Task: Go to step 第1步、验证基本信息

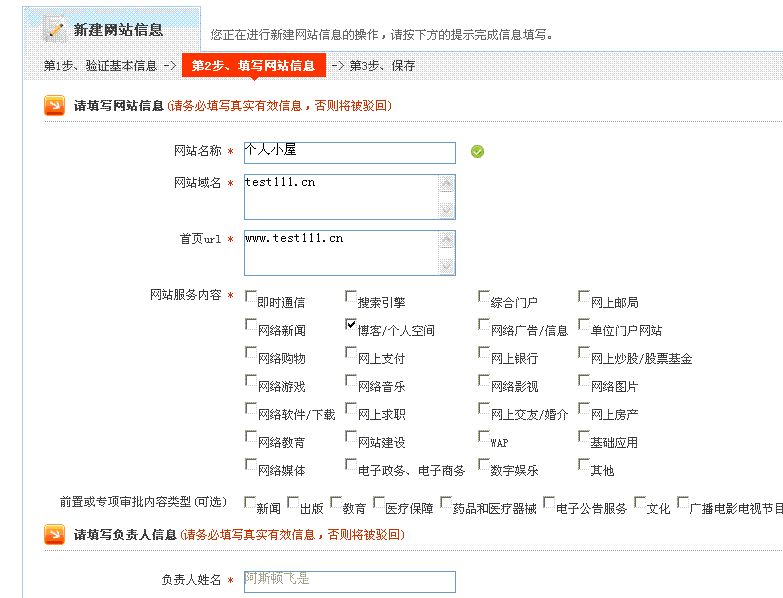Action: click(x=100, y=66)
